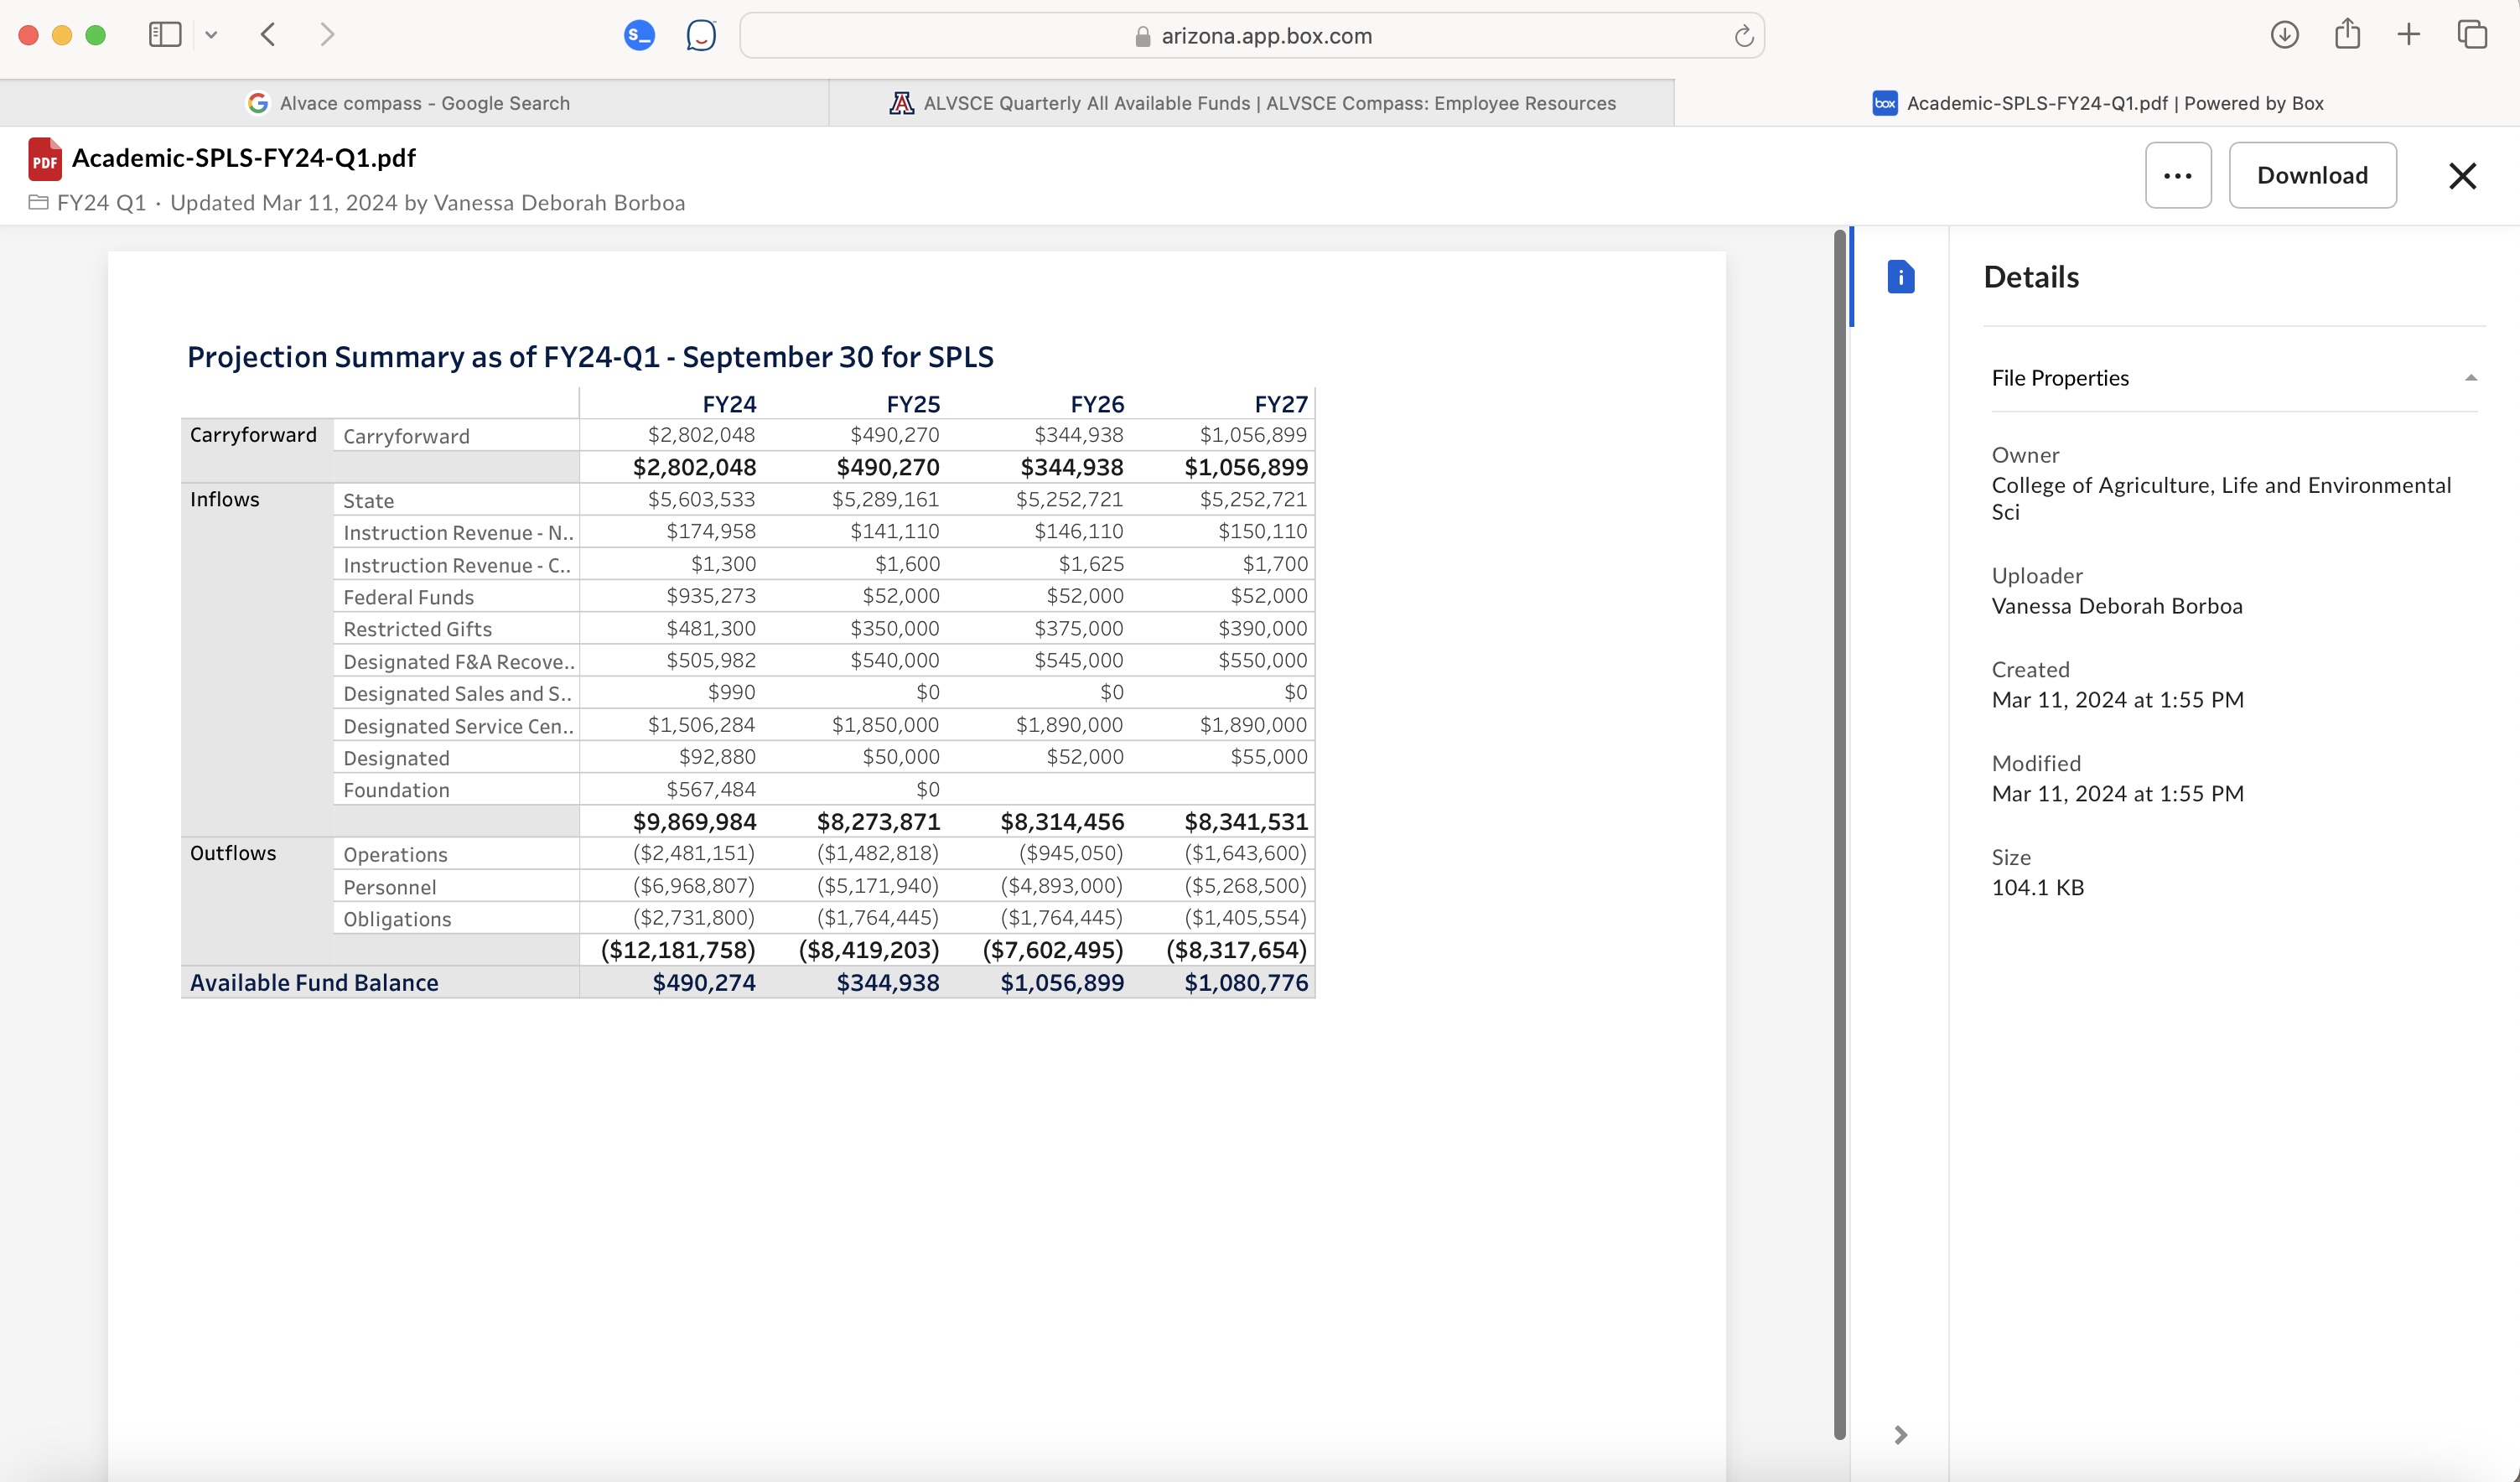This screenshot has width=2520, height=1482.
Task: Click the Foundation row label
Action: (x=396, y=790)
